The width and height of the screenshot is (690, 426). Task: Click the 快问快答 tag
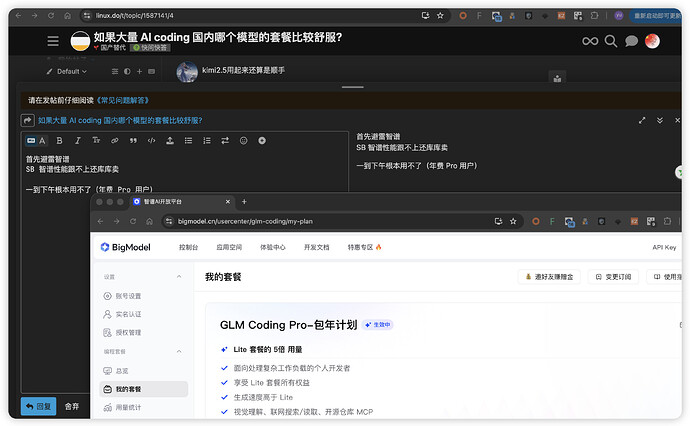[x=150, y=48]
